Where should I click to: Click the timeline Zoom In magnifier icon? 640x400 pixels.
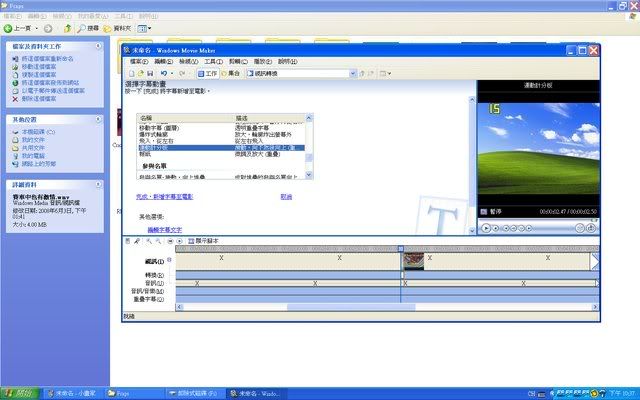click(x=148, y=241)
